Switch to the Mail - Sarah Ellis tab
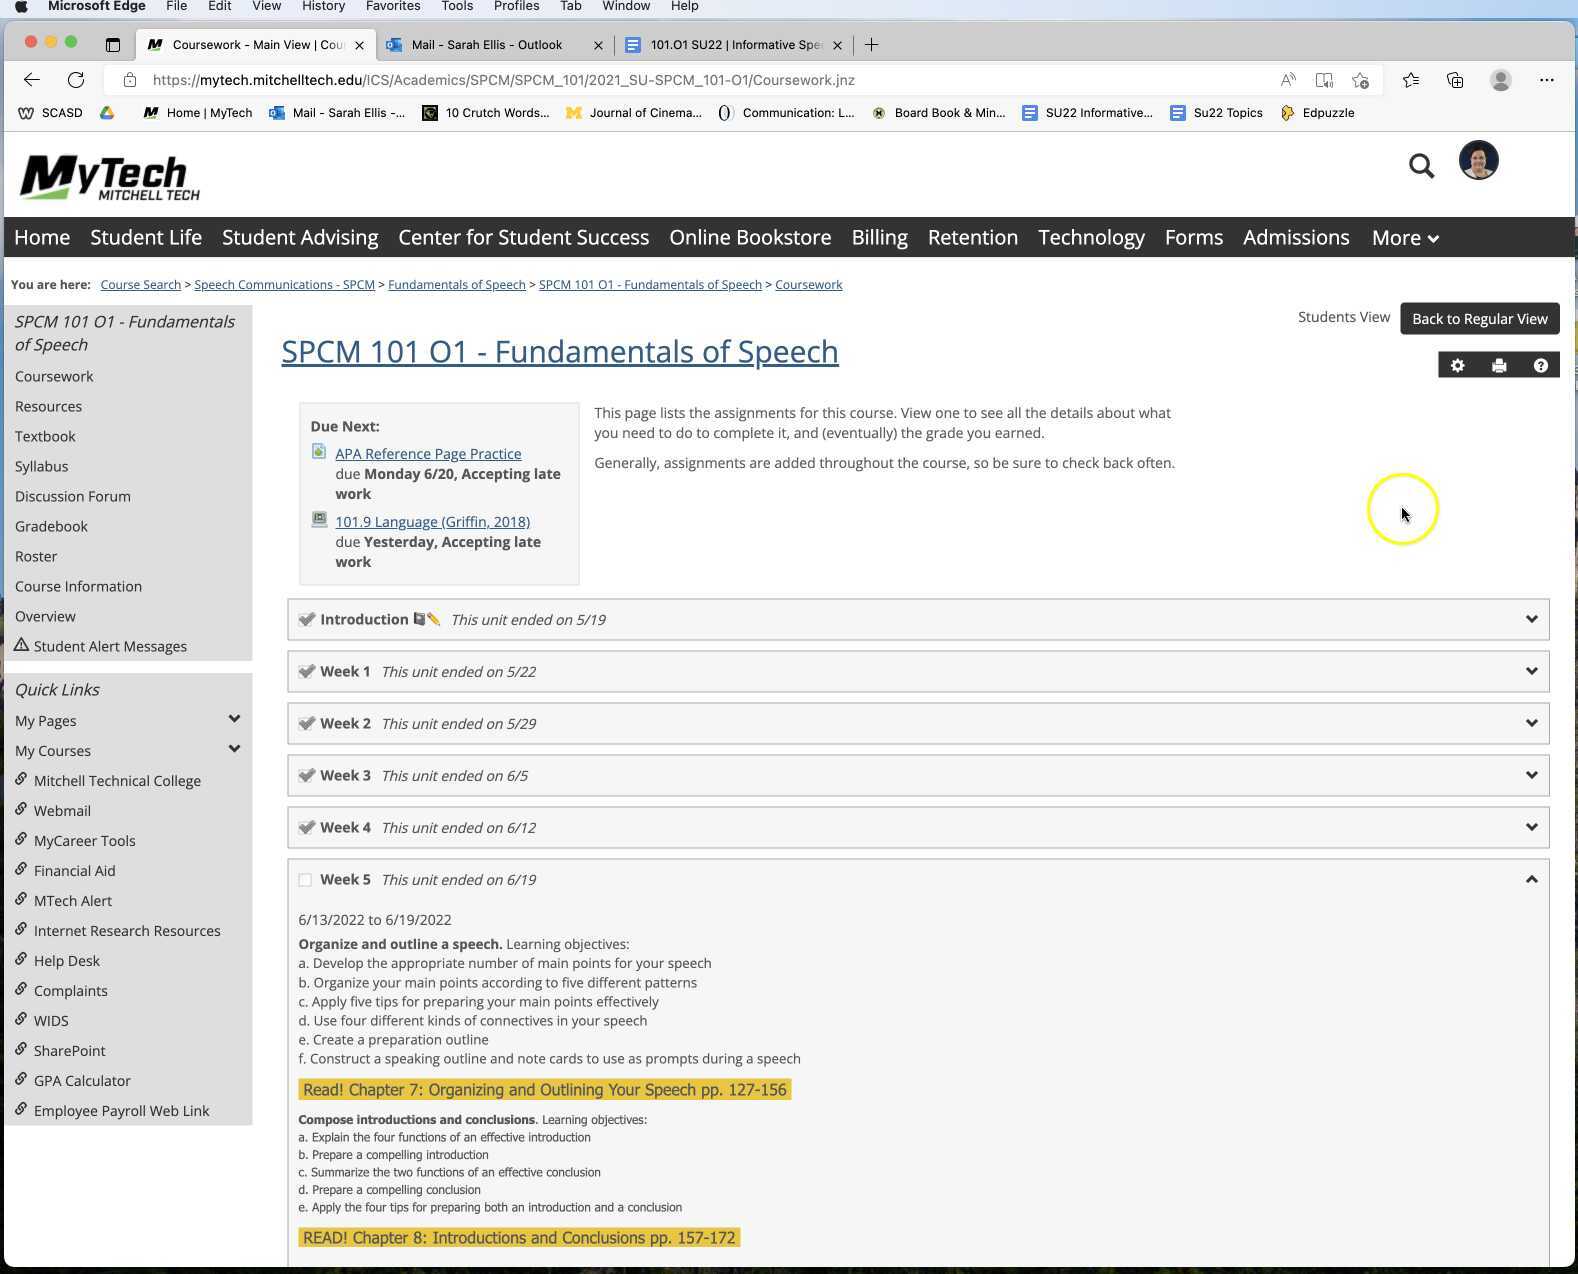 point(487,45)
